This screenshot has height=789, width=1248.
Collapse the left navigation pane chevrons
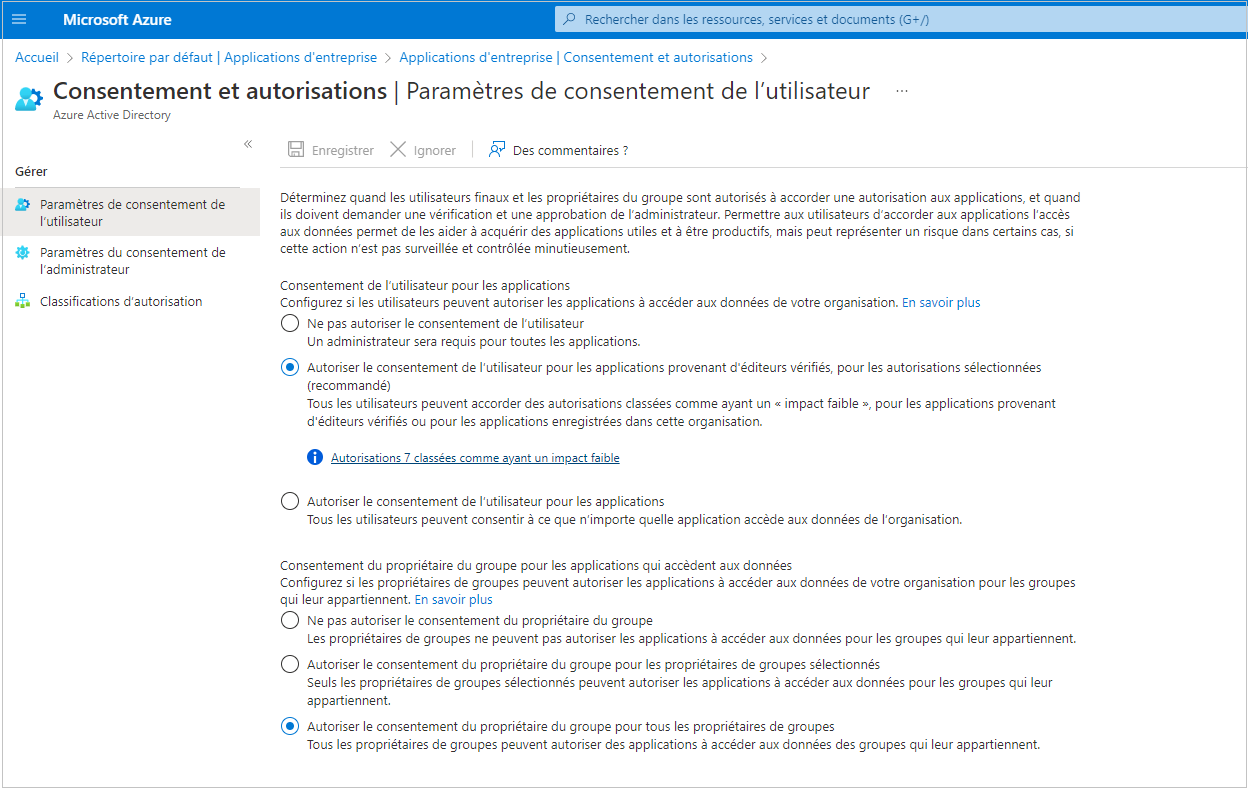pos(248,144)
